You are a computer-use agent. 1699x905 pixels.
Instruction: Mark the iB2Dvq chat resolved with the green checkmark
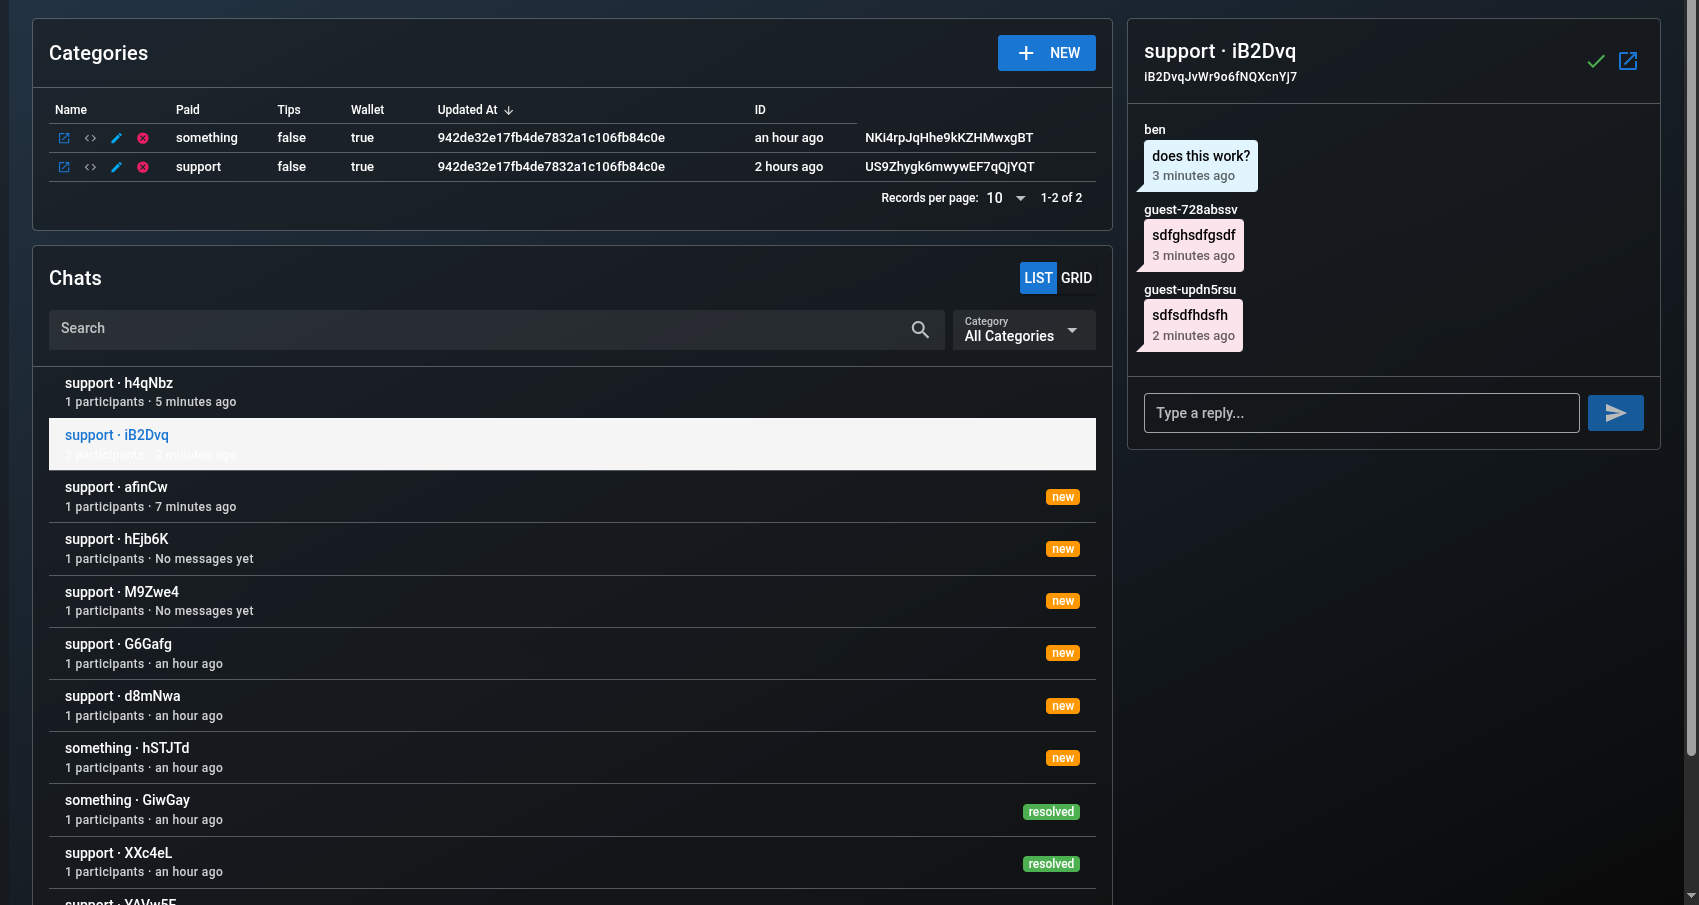[1596, 61]
